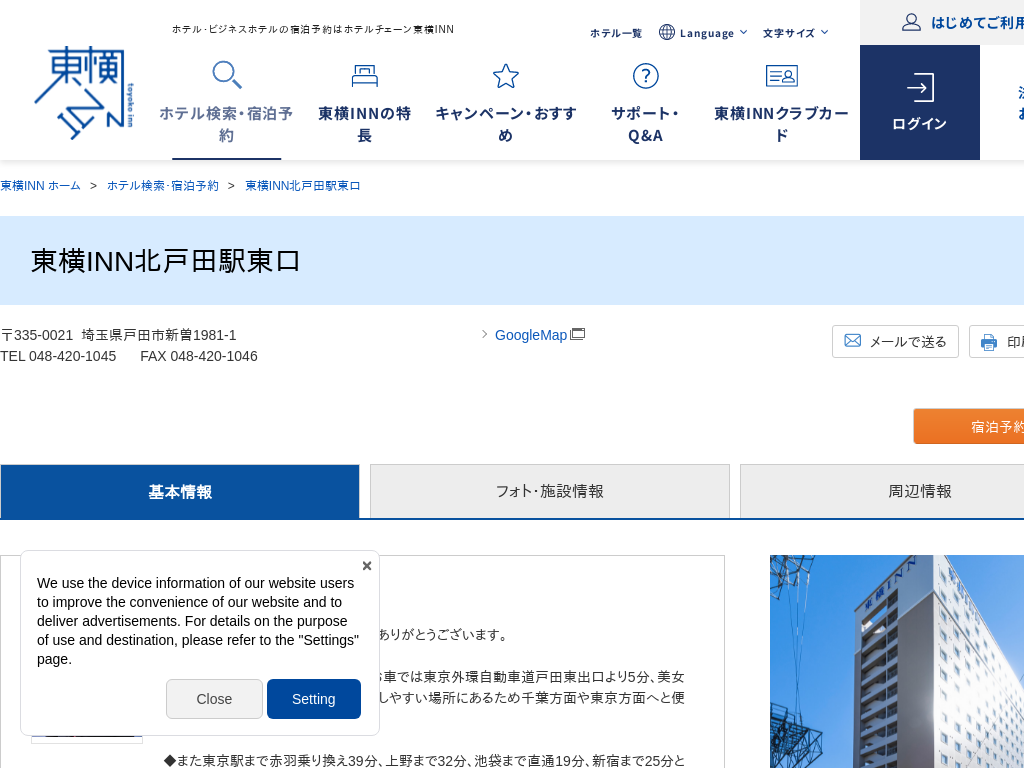Click the hotel building photo
The width and height of the screenshot is (1024, 768).
coord(897,662)
